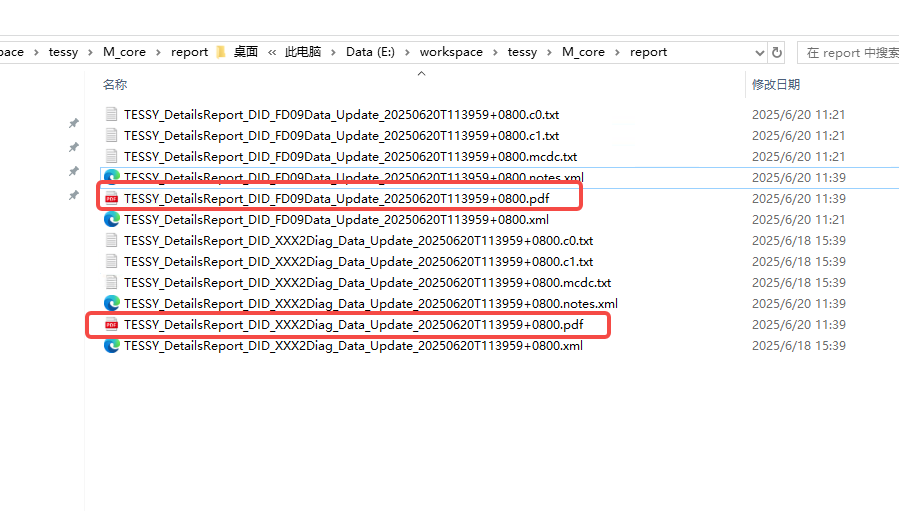
Task: Click the text file icon for FD09Data_Update c1.txt
Action: tap(111, 135)
